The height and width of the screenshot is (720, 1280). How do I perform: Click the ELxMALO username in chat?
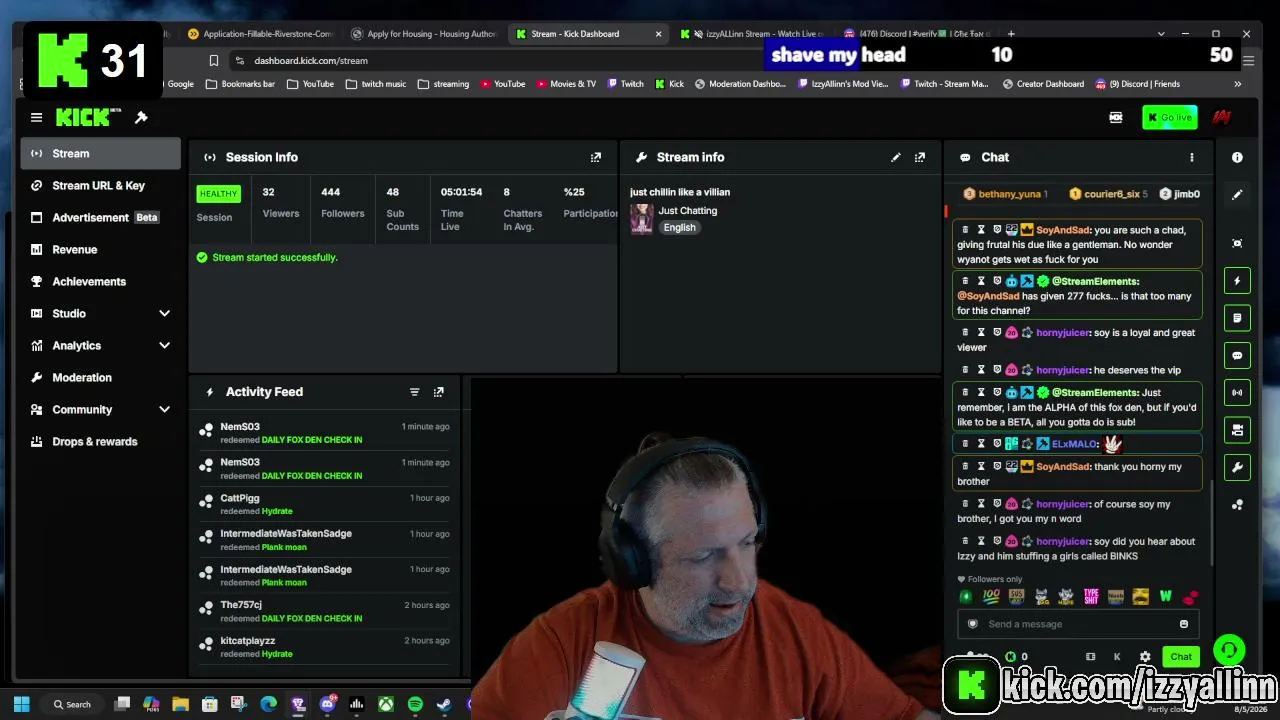point(1075,444)
